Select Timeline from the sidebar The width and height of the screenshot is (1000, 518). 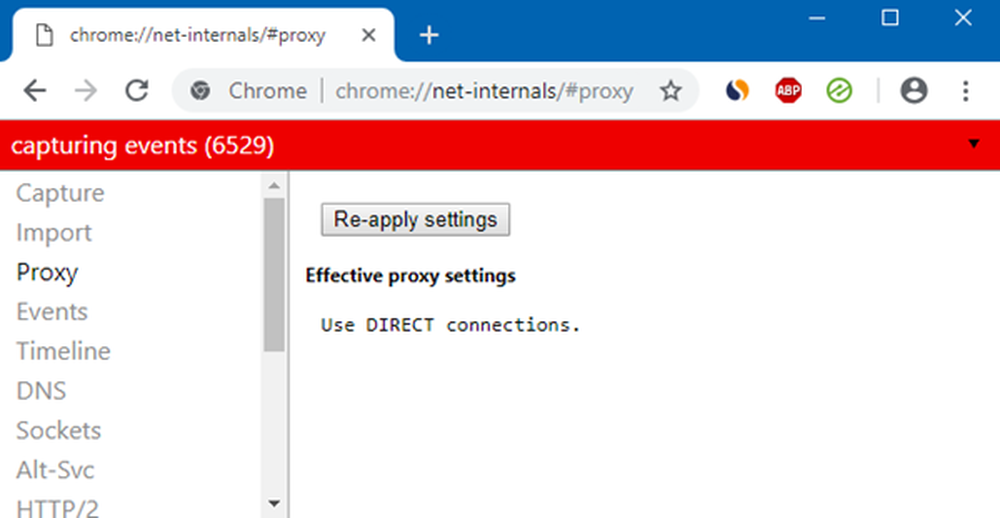63,352
